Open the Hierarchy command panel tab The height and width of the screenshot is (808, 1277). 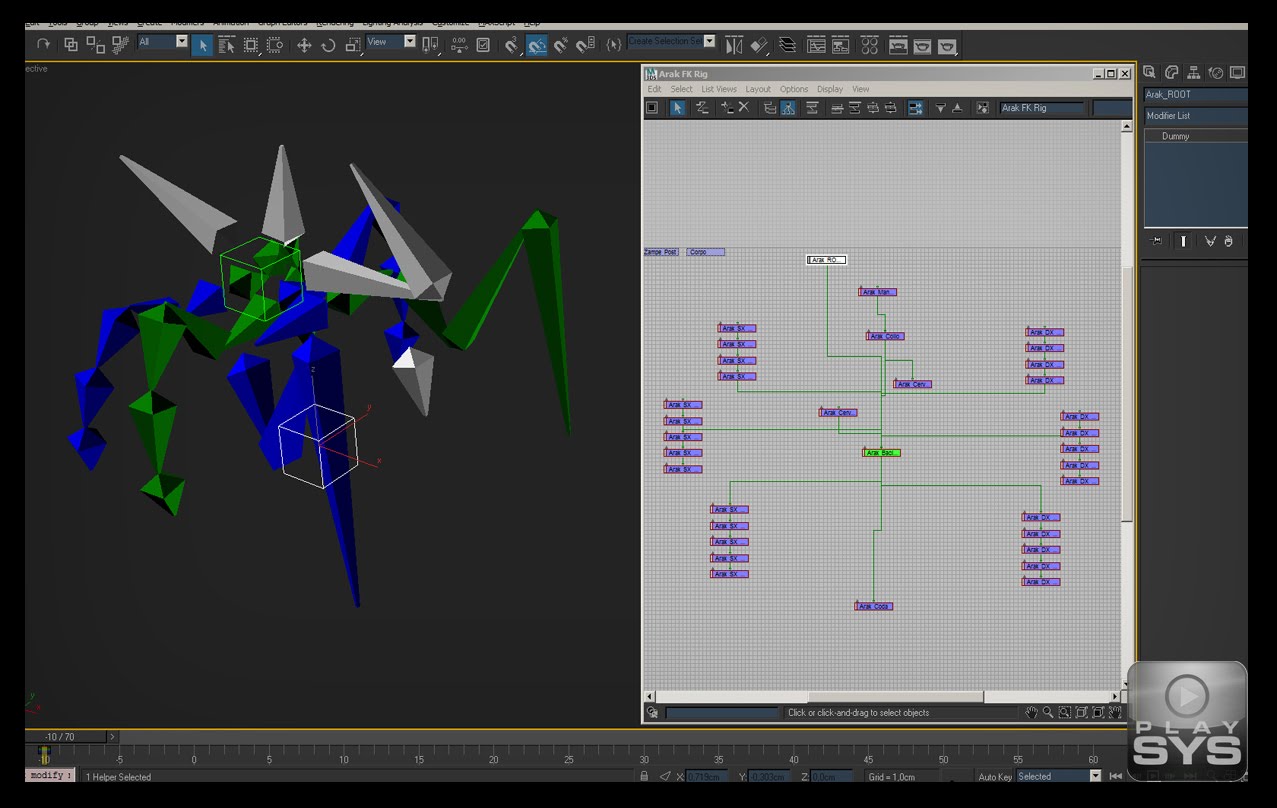(x=1193, y=73)
